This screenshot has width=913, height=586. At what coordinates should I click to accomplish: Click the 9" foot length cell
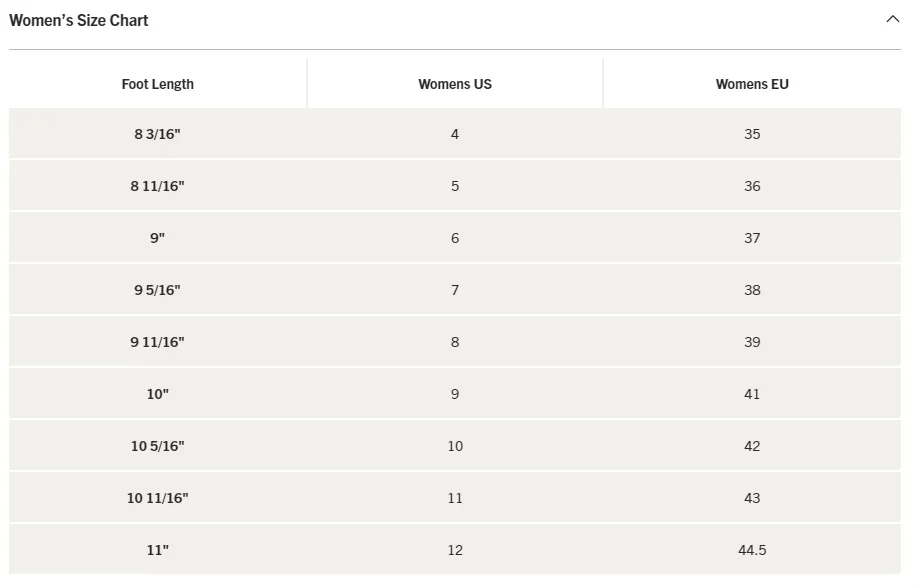(x=158, y=238)
